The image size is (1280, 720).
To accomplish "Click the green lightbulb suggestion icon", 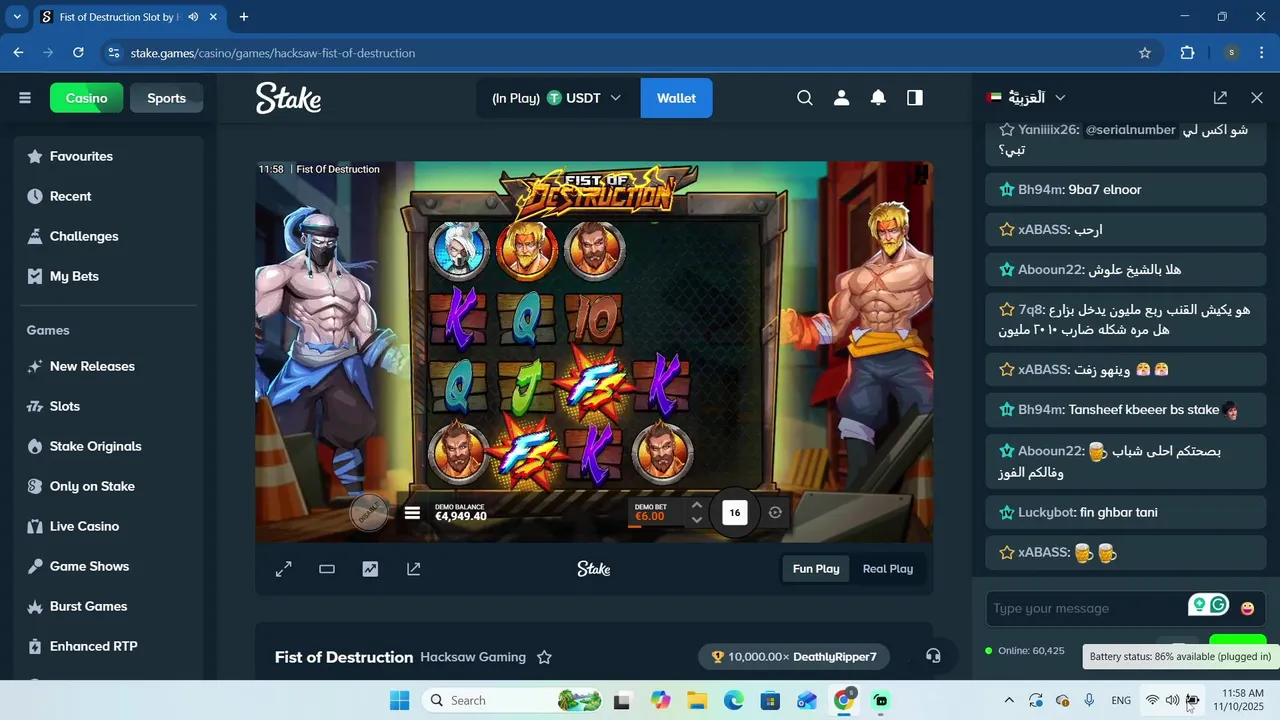I will [x=1199, y=604].
